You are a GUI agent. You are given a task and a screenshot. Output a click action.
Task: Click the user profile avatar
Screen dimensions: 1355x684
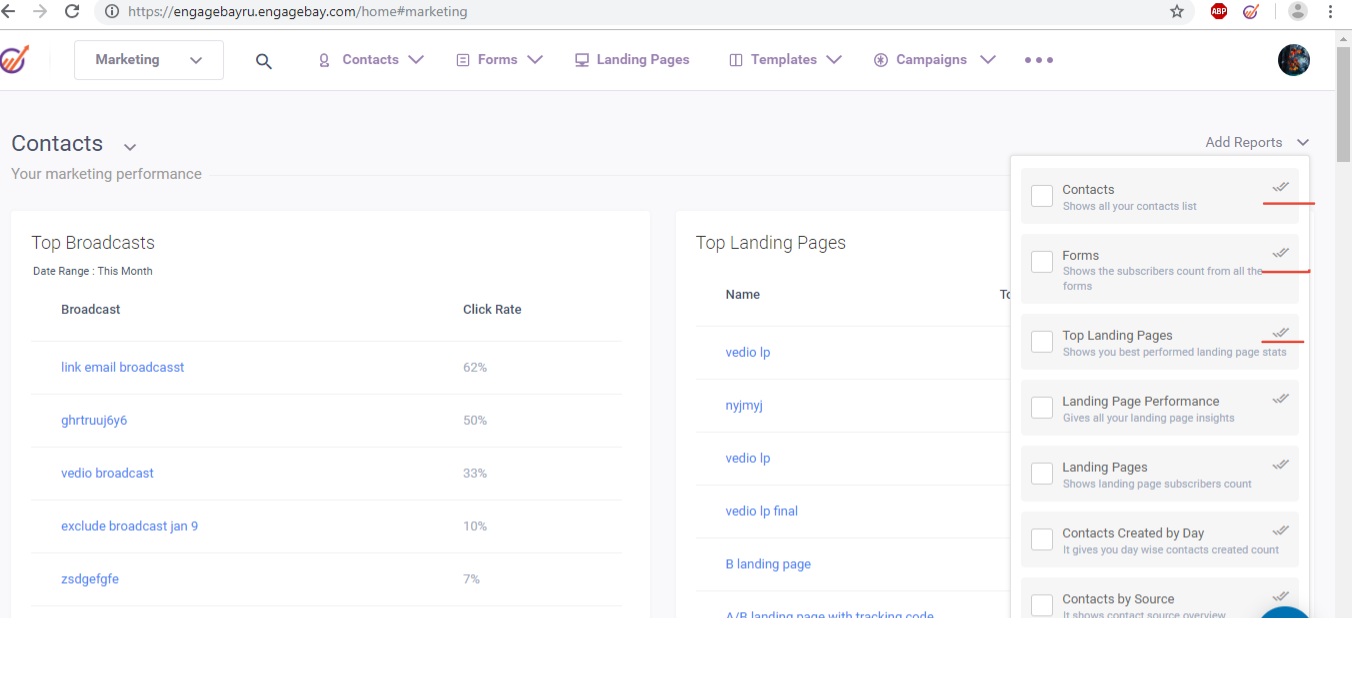pos(1293,60)
